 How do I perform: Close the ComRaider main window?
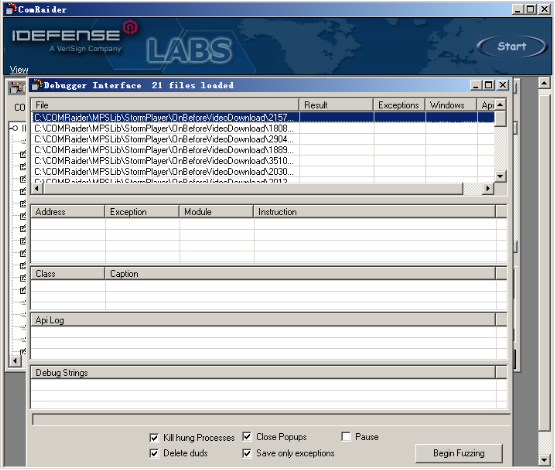pos(544,9)
